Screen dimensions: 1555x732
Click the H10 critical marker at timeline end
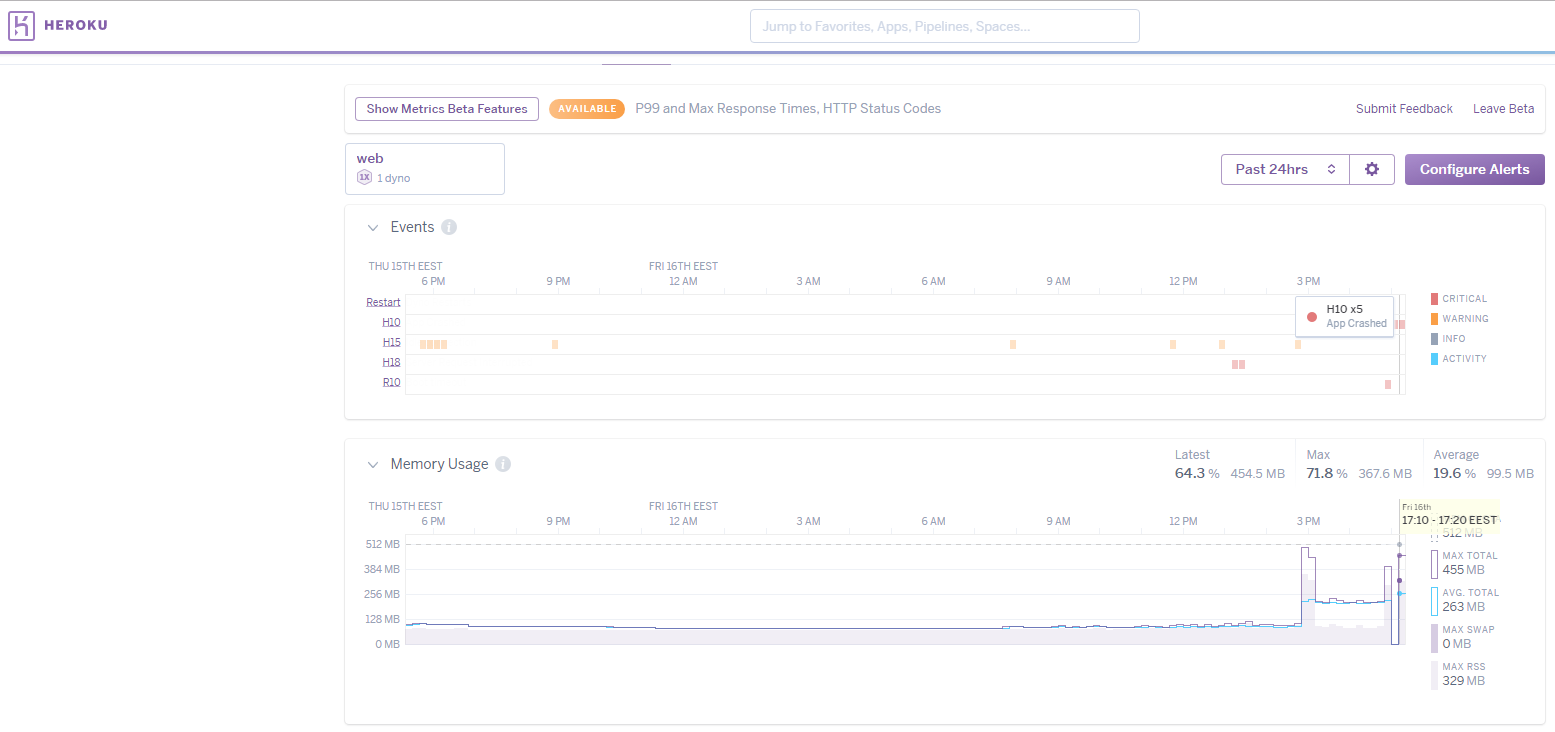(1401, 324)
